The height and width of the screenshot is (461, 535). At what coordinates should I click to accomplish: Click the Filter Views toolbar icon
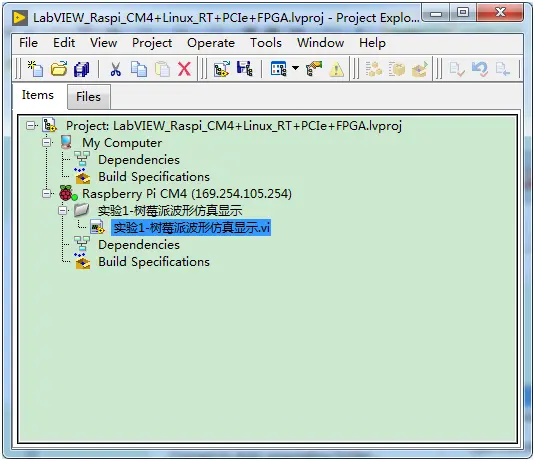(x=279, y=69)
